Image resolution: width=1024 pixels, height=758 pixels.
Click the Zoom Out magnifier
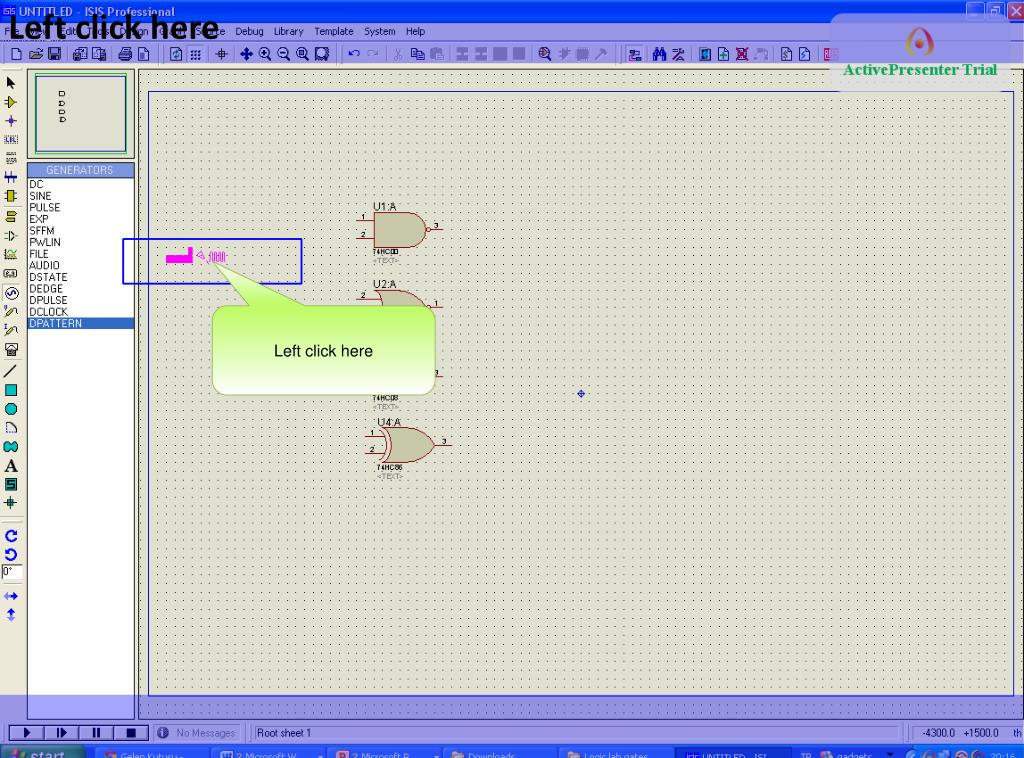pyautogui.click(x=283, y=54)
